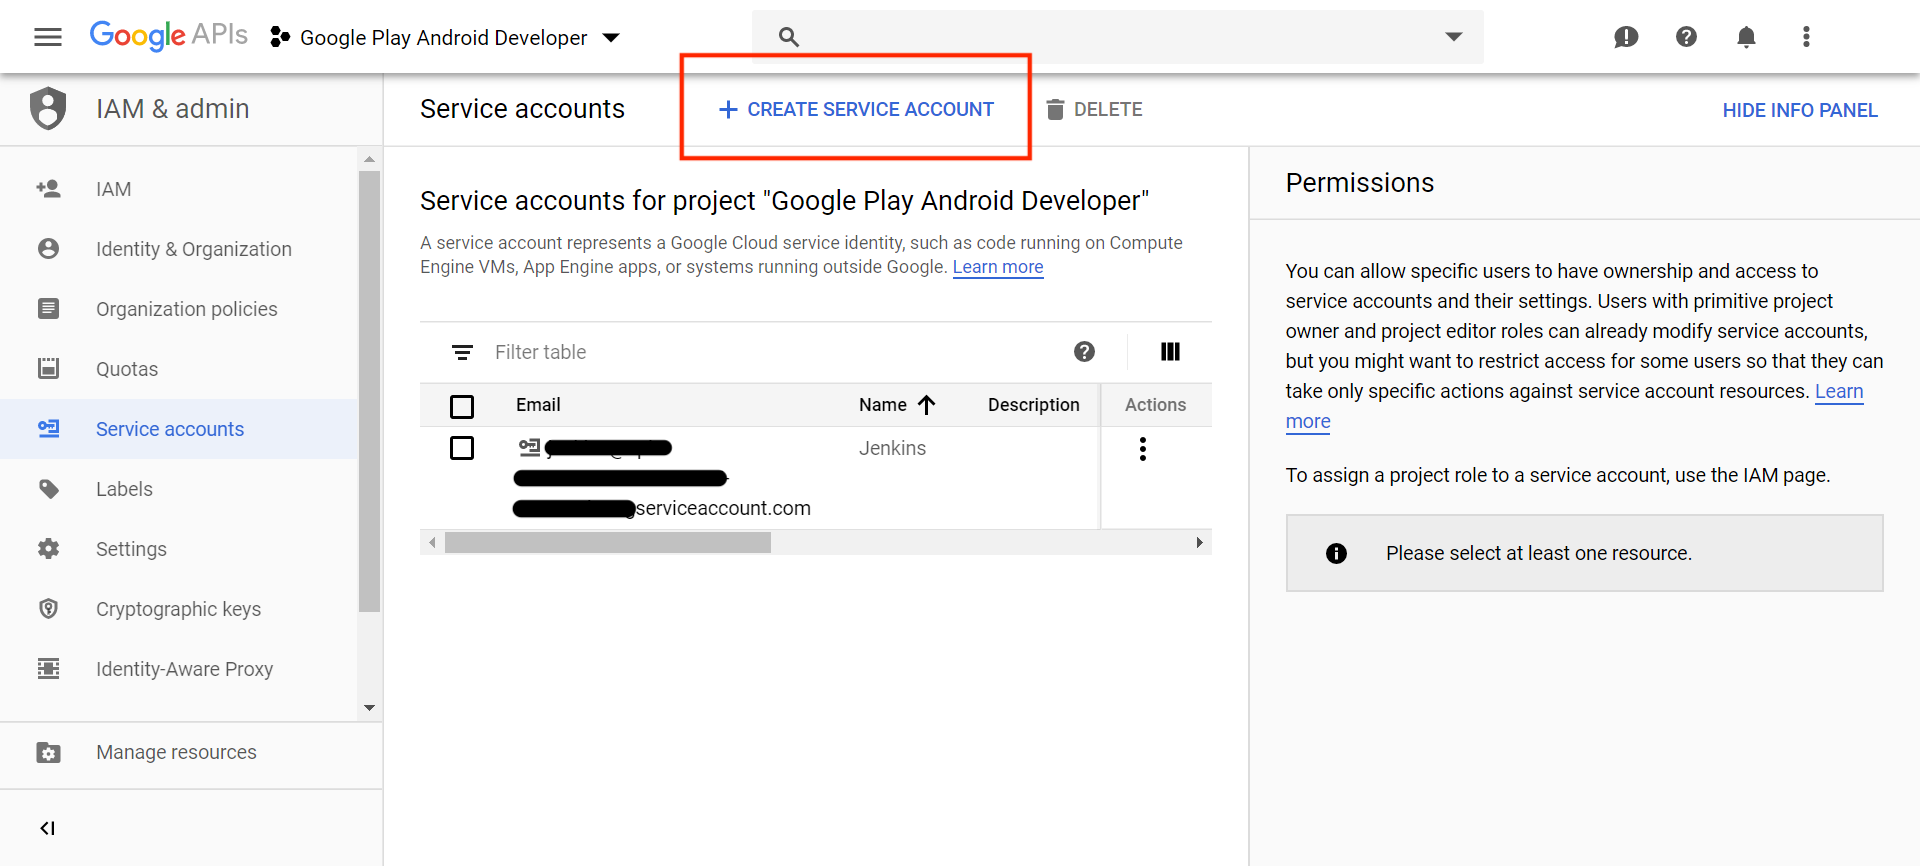This screenshot has width=1920, height=866.
Task: Open the filter help question mark icon
Action: coord(1084,351)
